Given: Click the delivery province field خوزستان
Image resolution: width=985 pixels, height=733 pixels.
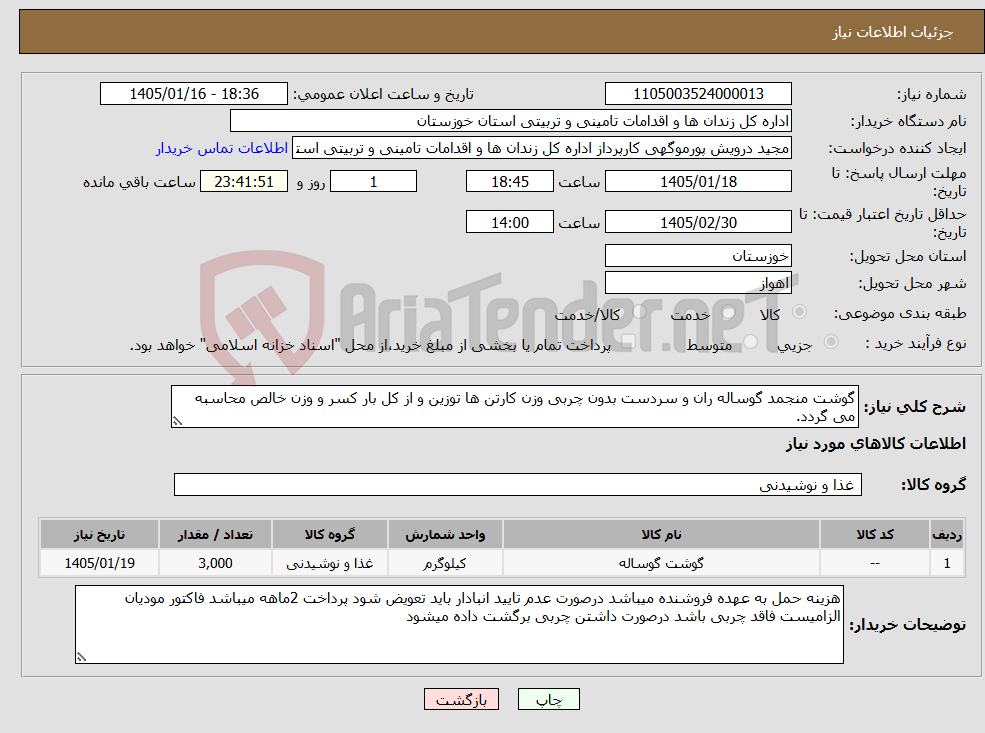Looking at the screenshot, I should tap(698, 256).
